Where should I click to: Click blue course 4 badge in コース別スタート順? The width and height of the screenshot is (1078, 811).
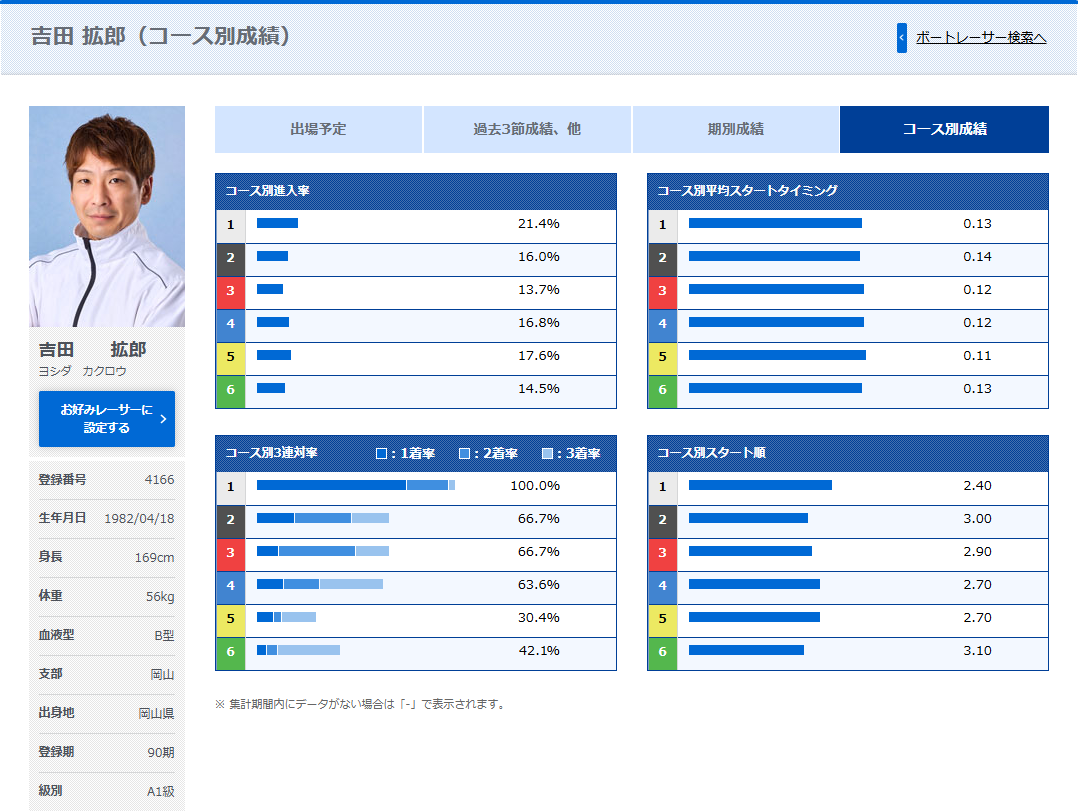coord(663,586)
